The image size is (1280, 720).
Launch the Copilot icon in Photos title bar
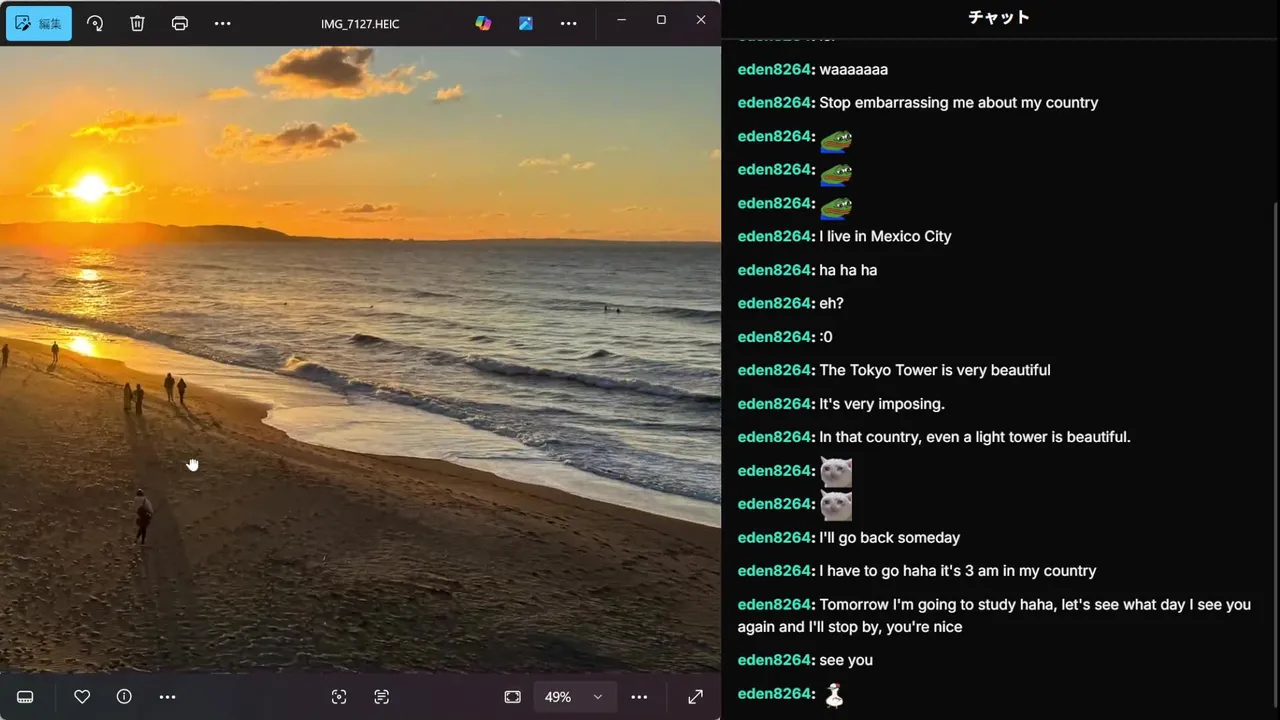pyautogui.click(x=483, y=23)
